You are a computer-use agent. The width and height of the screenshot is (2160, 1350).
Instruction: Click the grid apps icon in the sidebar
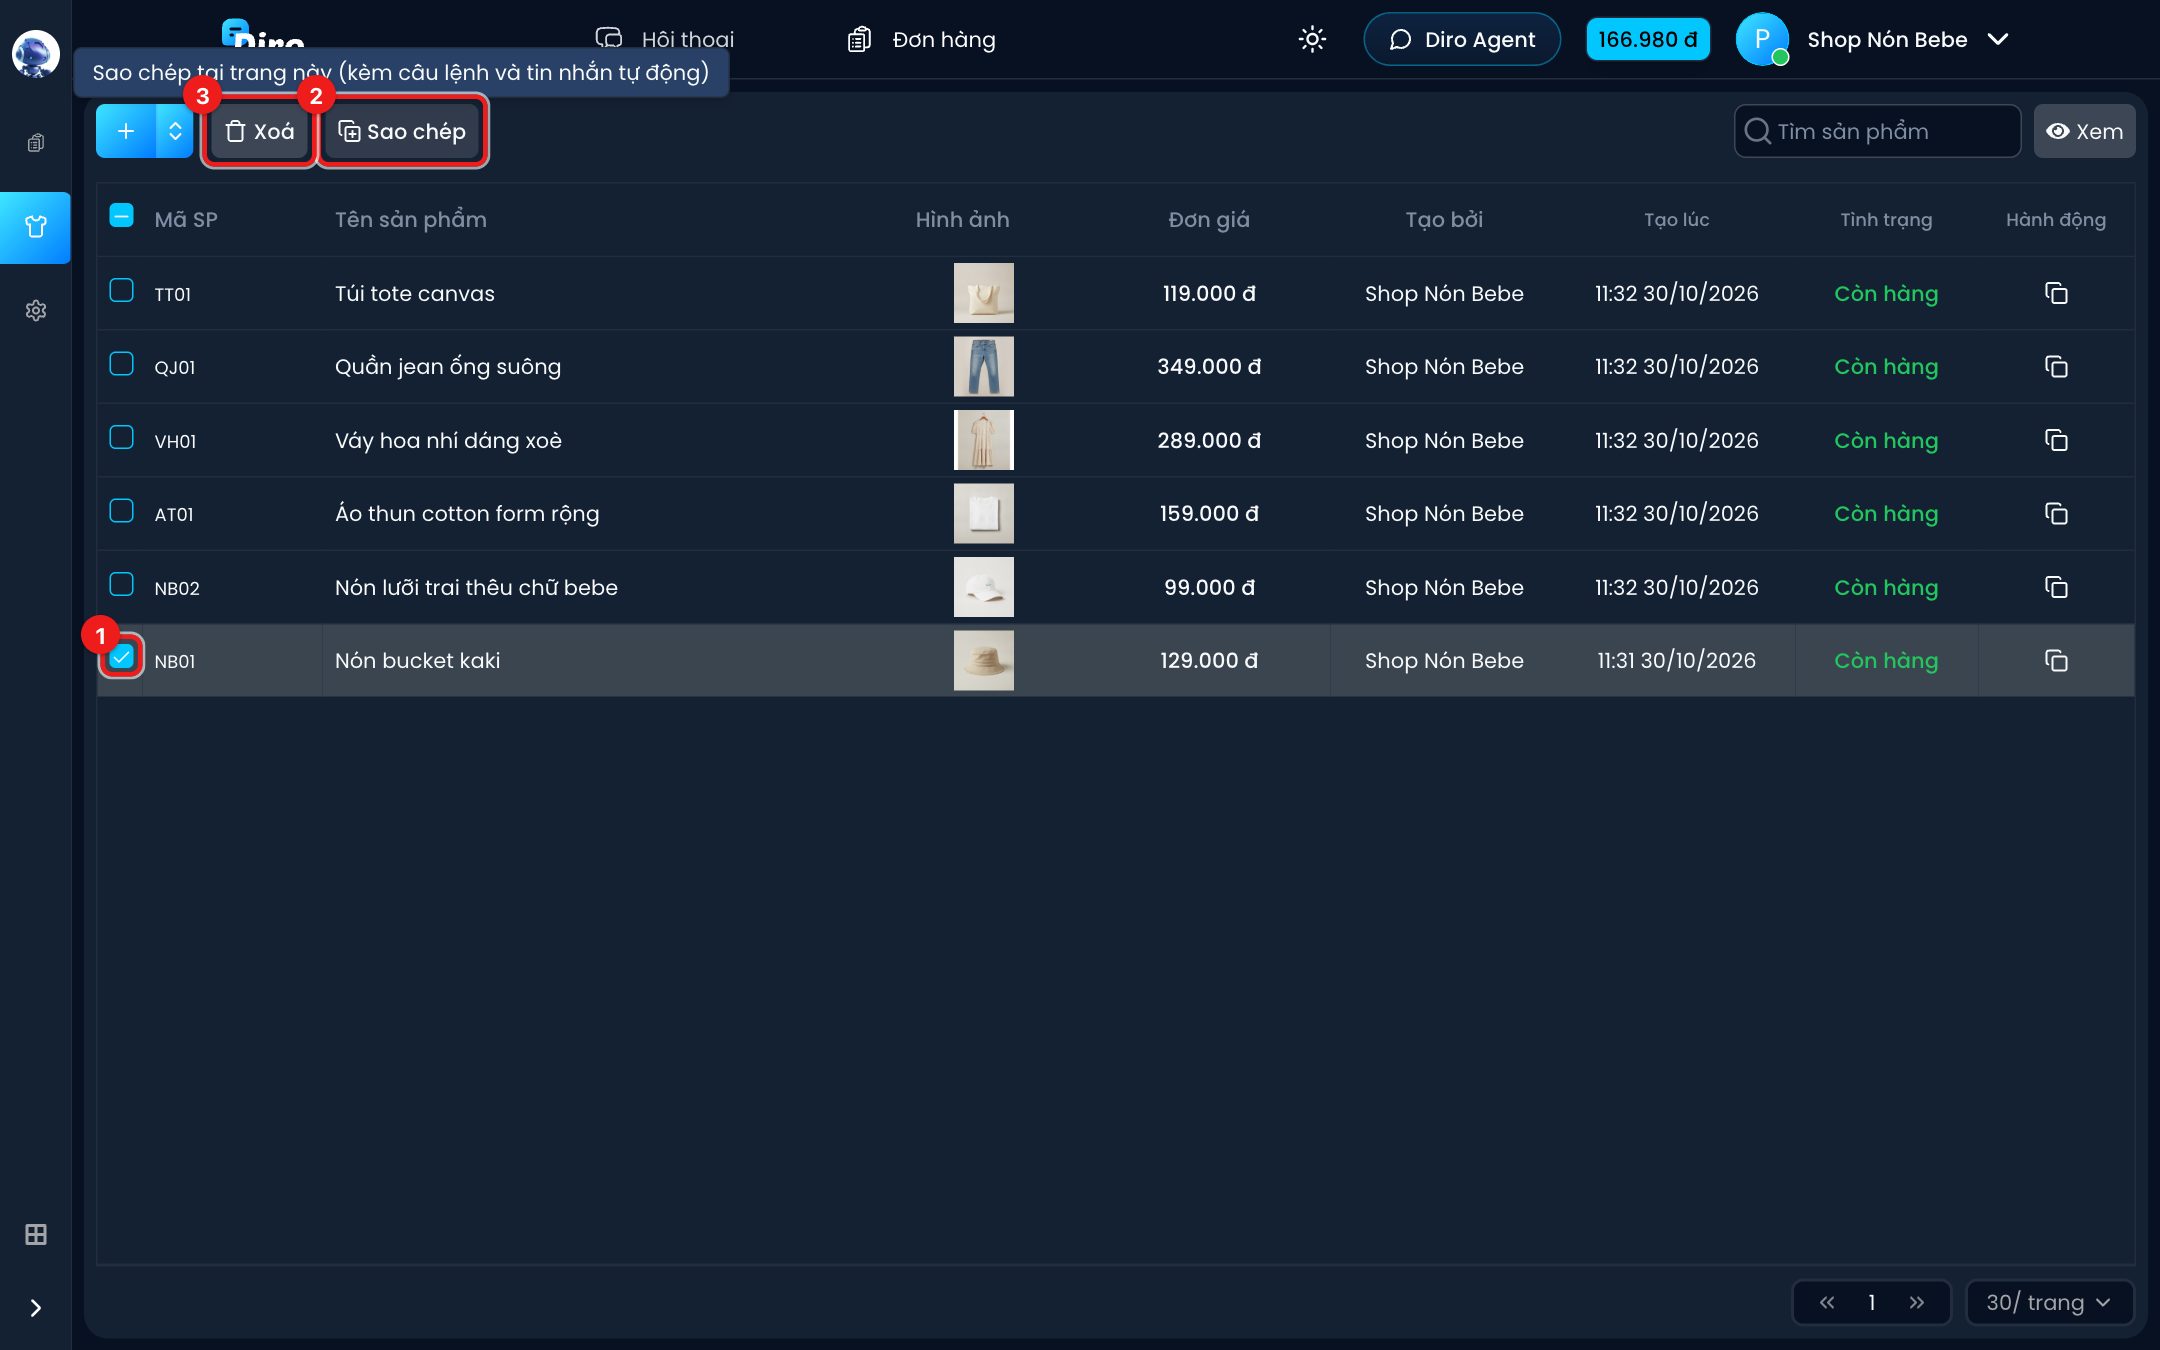tap(36, 1234)
